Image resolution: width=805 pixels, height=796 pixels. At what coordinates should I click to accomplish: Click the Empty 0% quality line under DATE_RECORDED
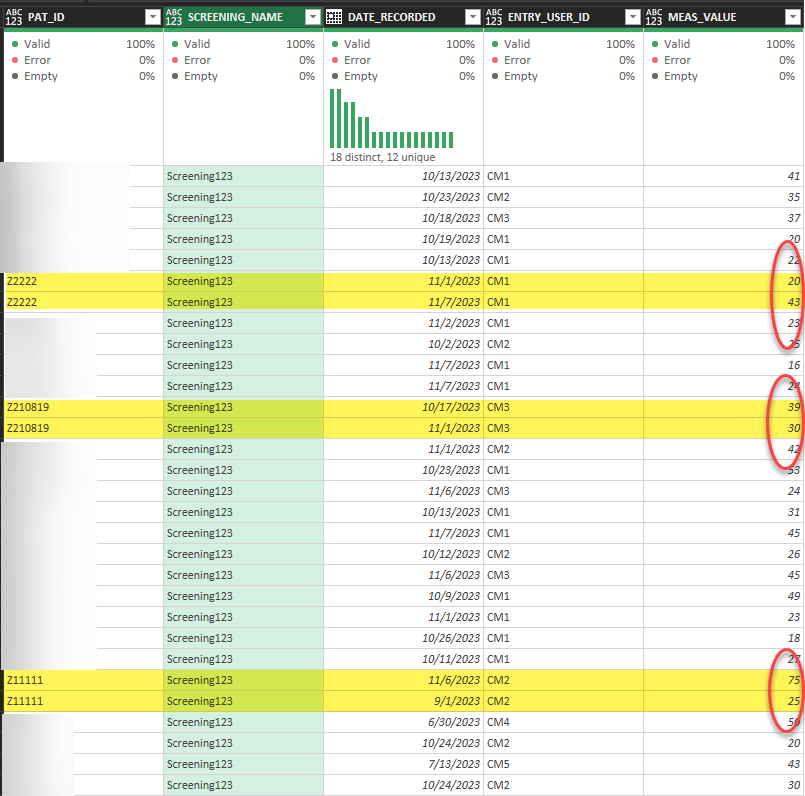tap(404, 76)
